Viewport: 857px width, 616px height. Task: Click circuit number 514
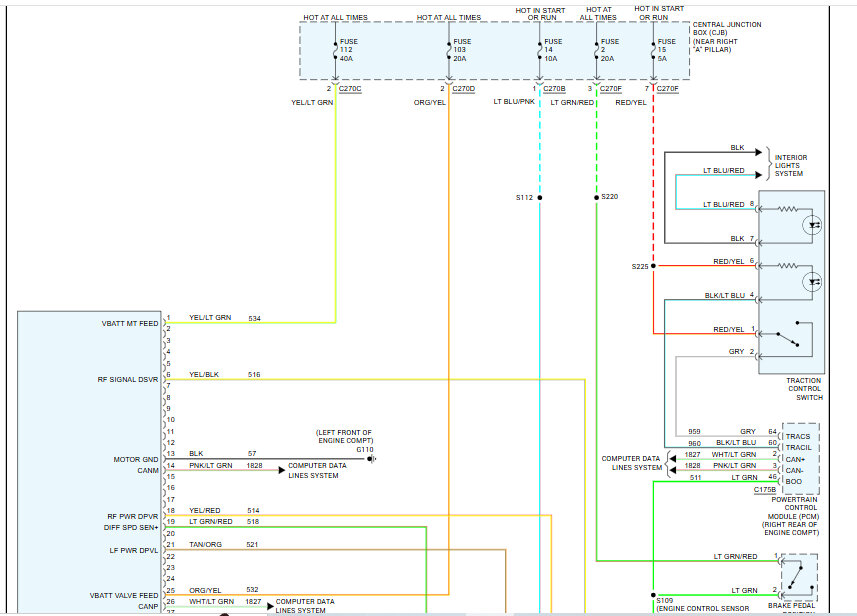(x=253, y=511)
